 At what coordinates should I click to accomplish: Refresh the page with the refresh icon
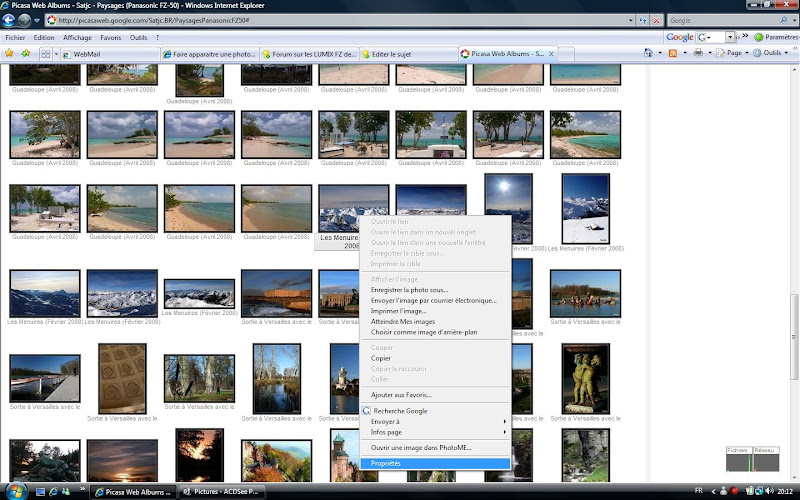click(643, 20)
